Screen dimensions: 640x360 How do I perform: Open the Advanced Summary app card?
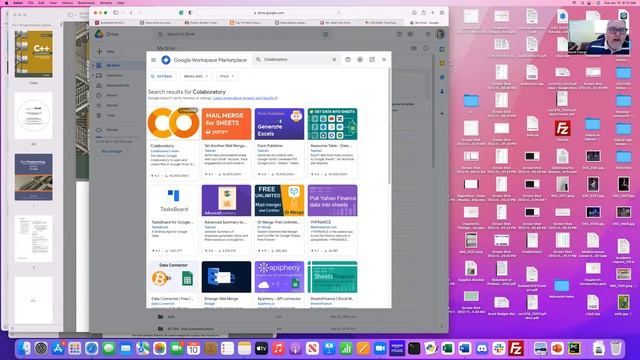[x=226, y=220]
